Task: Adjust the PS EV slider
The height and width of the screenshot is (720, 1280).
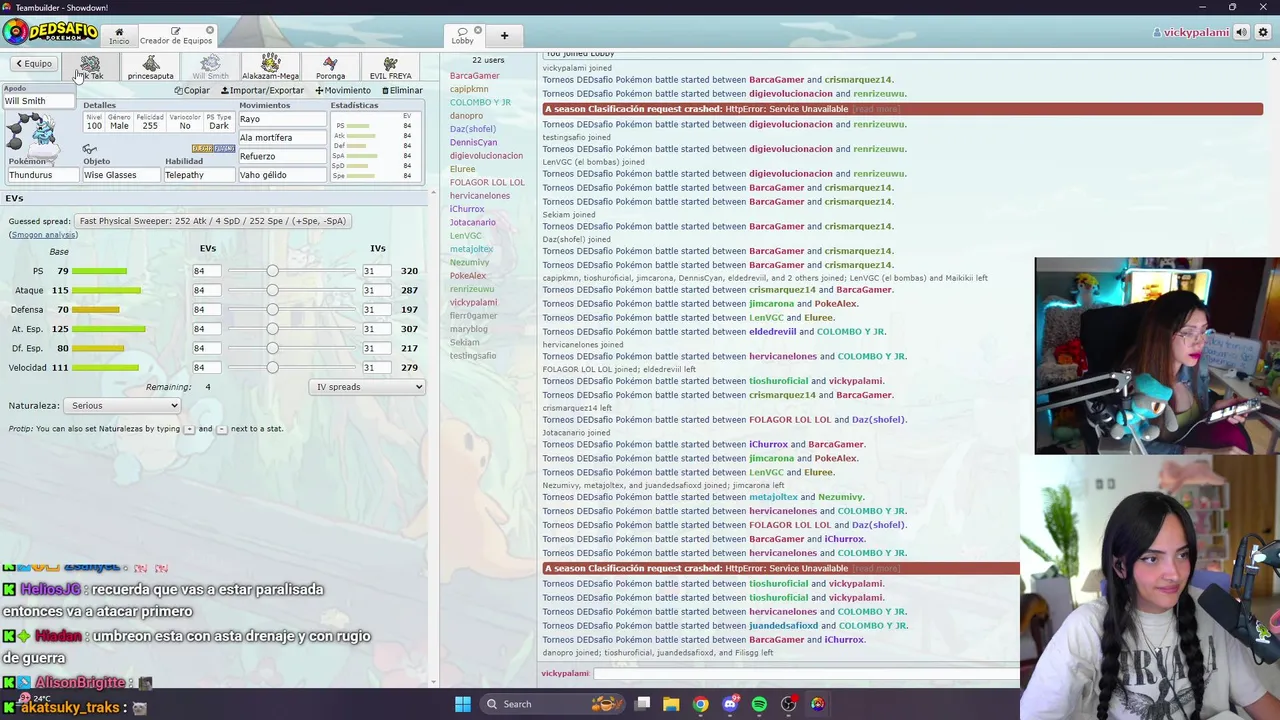Action: [291, 271]
